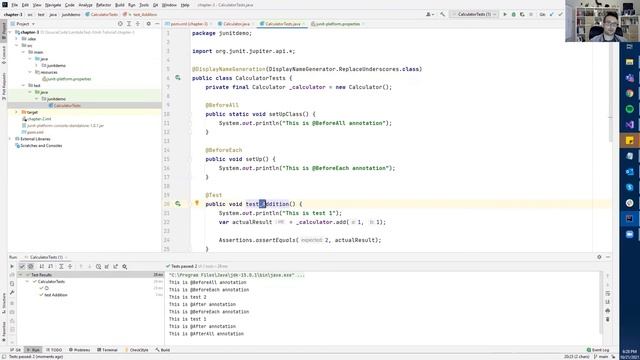The image size is (640, 360).
Task: Click sort alphabetically icon in test toolbar
Action: [x=42, y=267]
